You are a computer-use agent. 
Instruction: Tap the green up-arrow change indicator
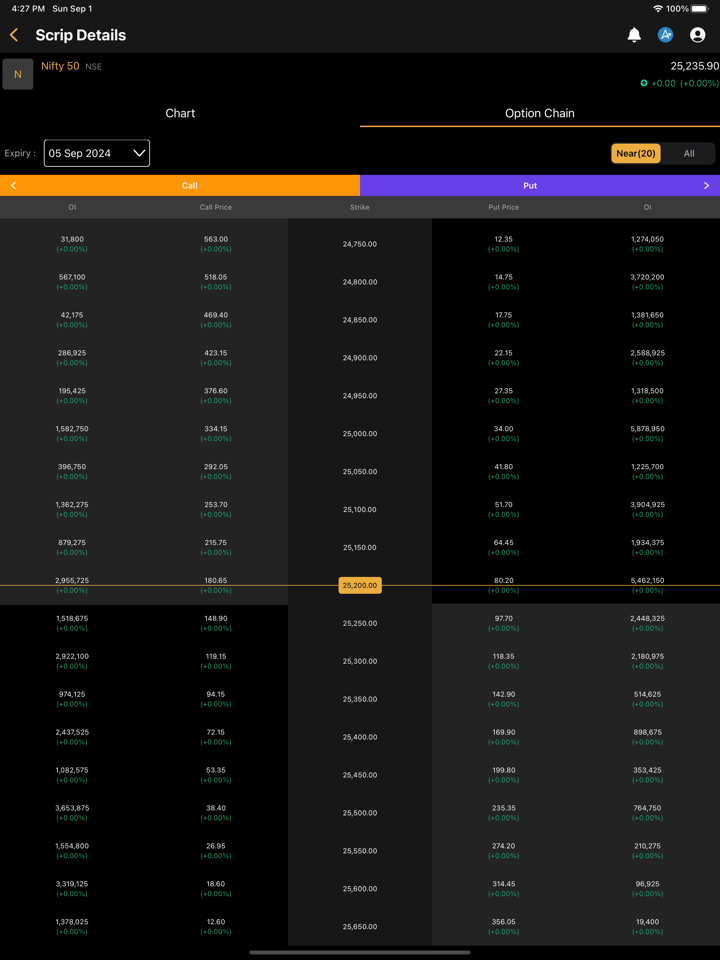tap(644, 84)
